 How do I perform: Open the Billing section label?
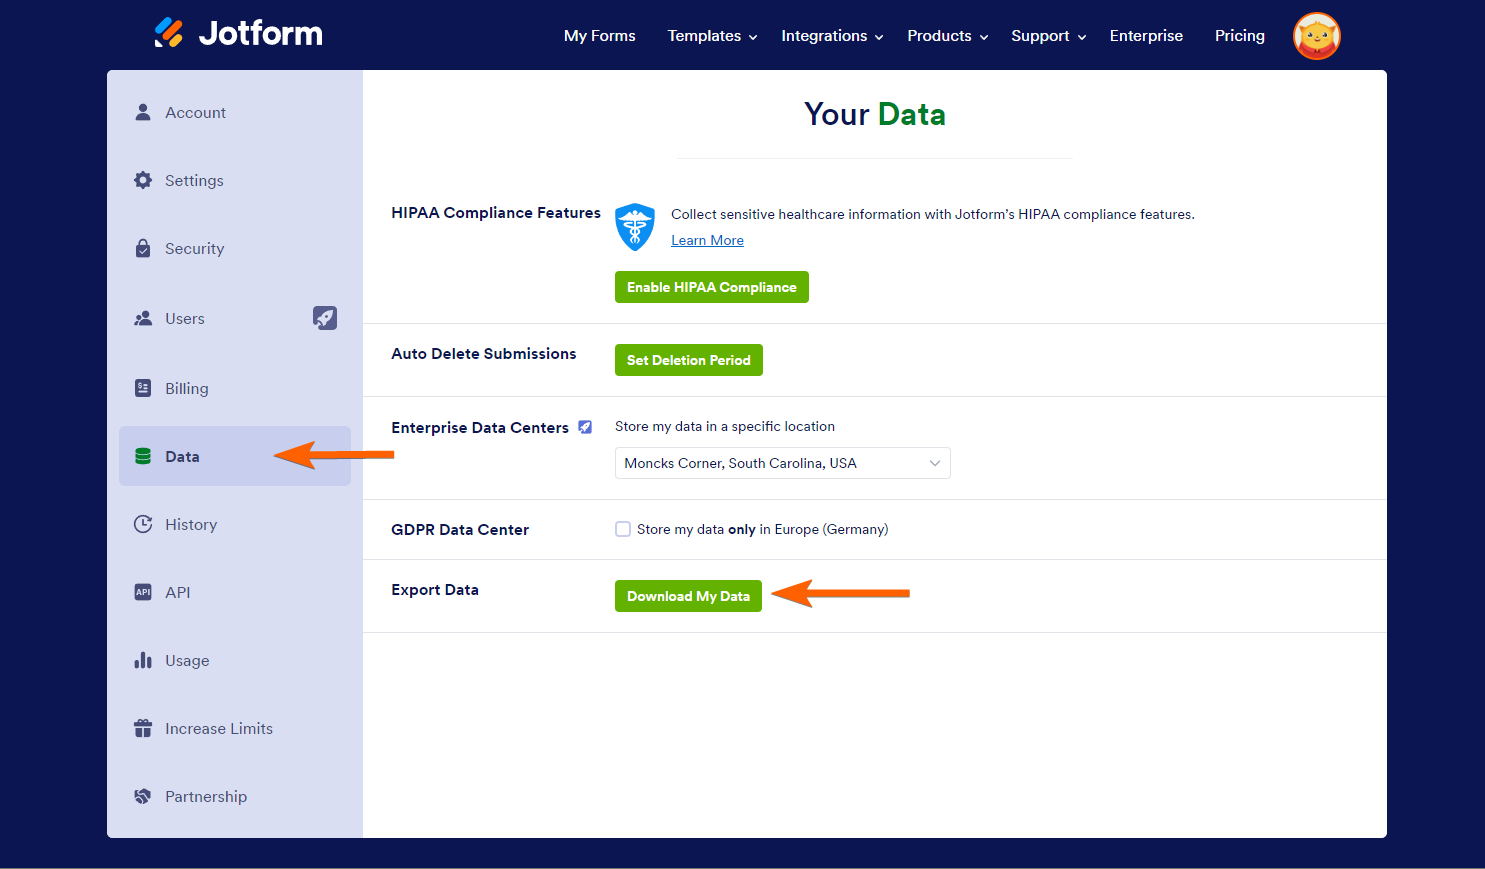(x=187, y=389)
